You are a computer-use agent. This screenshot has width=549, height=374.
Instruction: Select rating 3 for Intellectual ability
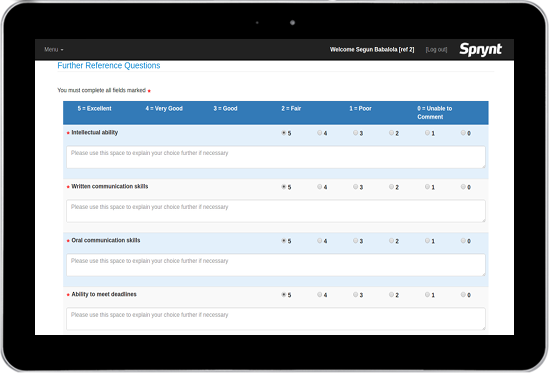click(355, 133)
